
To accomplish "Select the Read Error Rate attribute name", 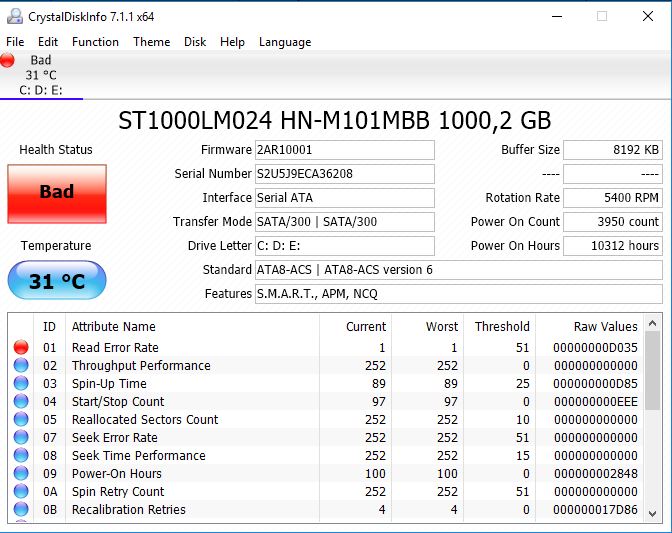I will pos(115,347).
